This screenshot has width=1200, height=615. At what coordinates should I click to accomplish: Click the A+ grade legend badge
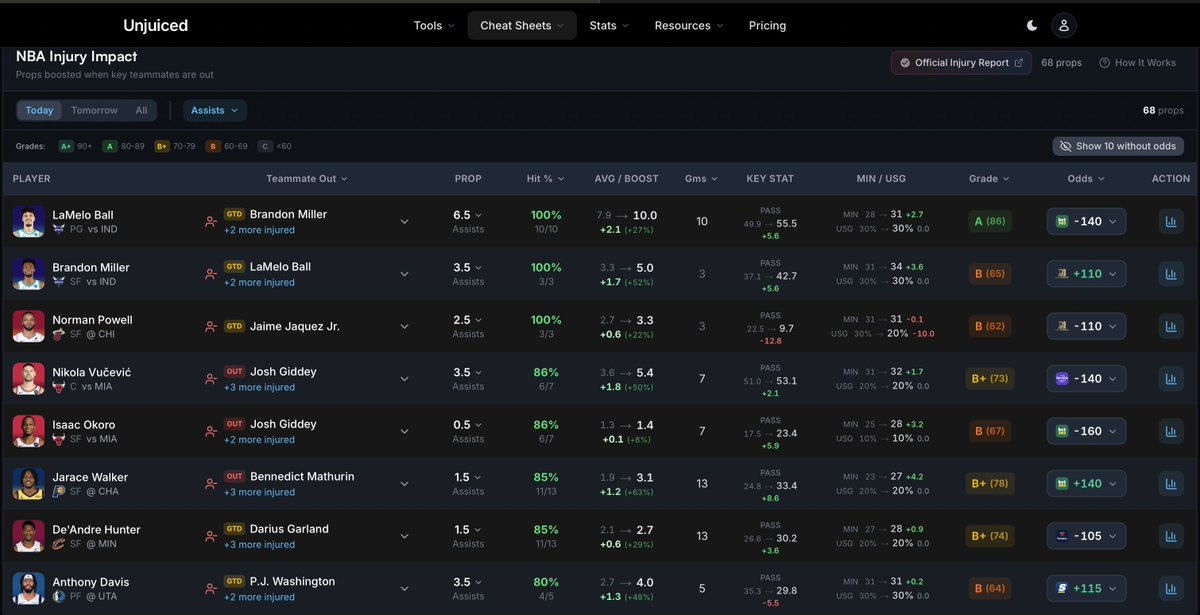(66, 146)
